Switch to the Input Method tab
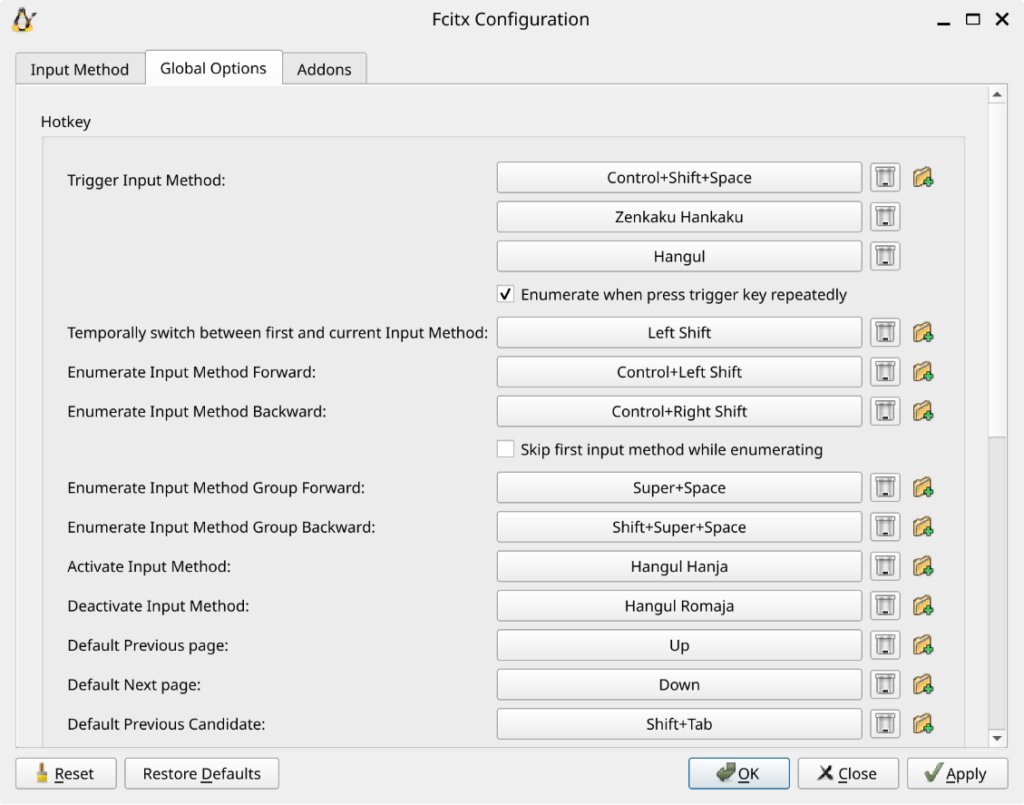 (x=80, y=69)
